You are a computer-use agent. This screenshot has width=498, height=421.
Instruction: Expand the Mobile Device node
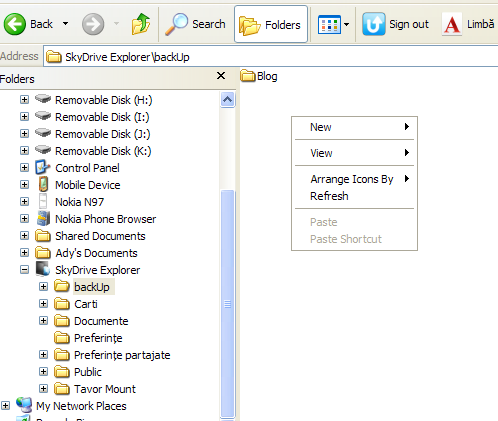(x=24, y=184)
